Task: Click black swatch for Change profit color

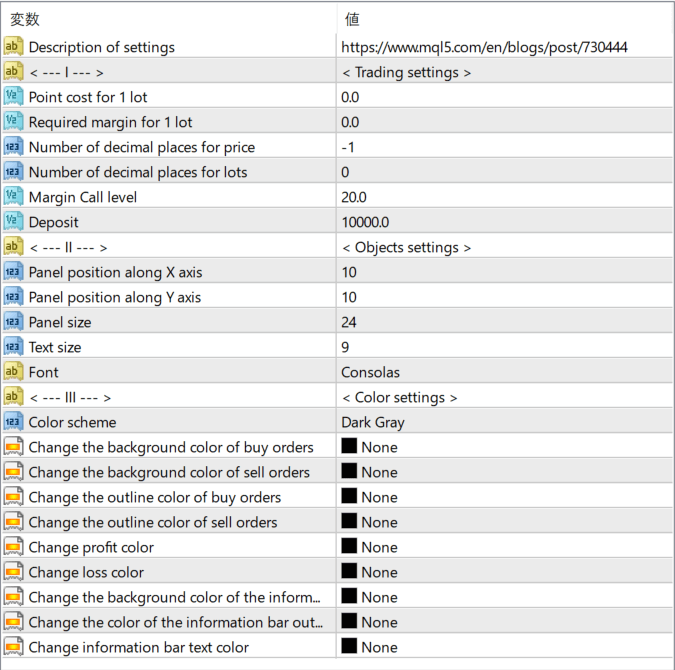Action: (x=349, y=547)
